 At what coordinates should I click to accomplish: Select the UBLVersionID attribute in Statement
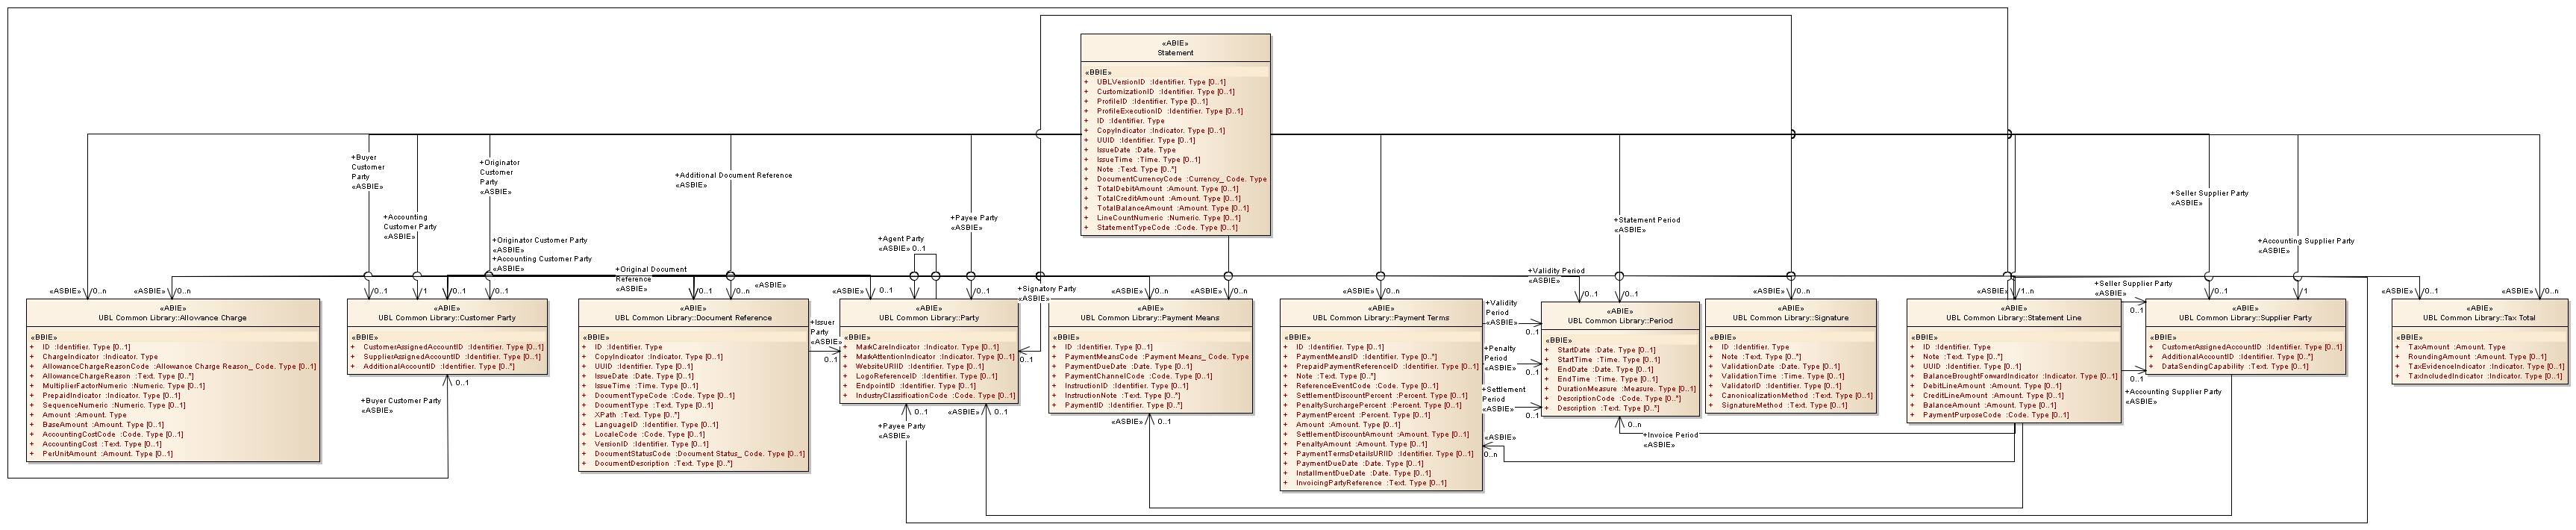tap(1160, 82)
